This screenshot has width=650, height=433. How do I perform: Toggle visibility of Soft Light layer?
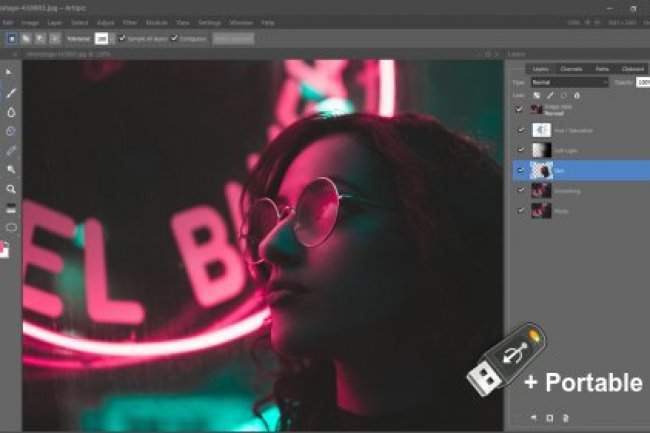[x=521, y=150]
